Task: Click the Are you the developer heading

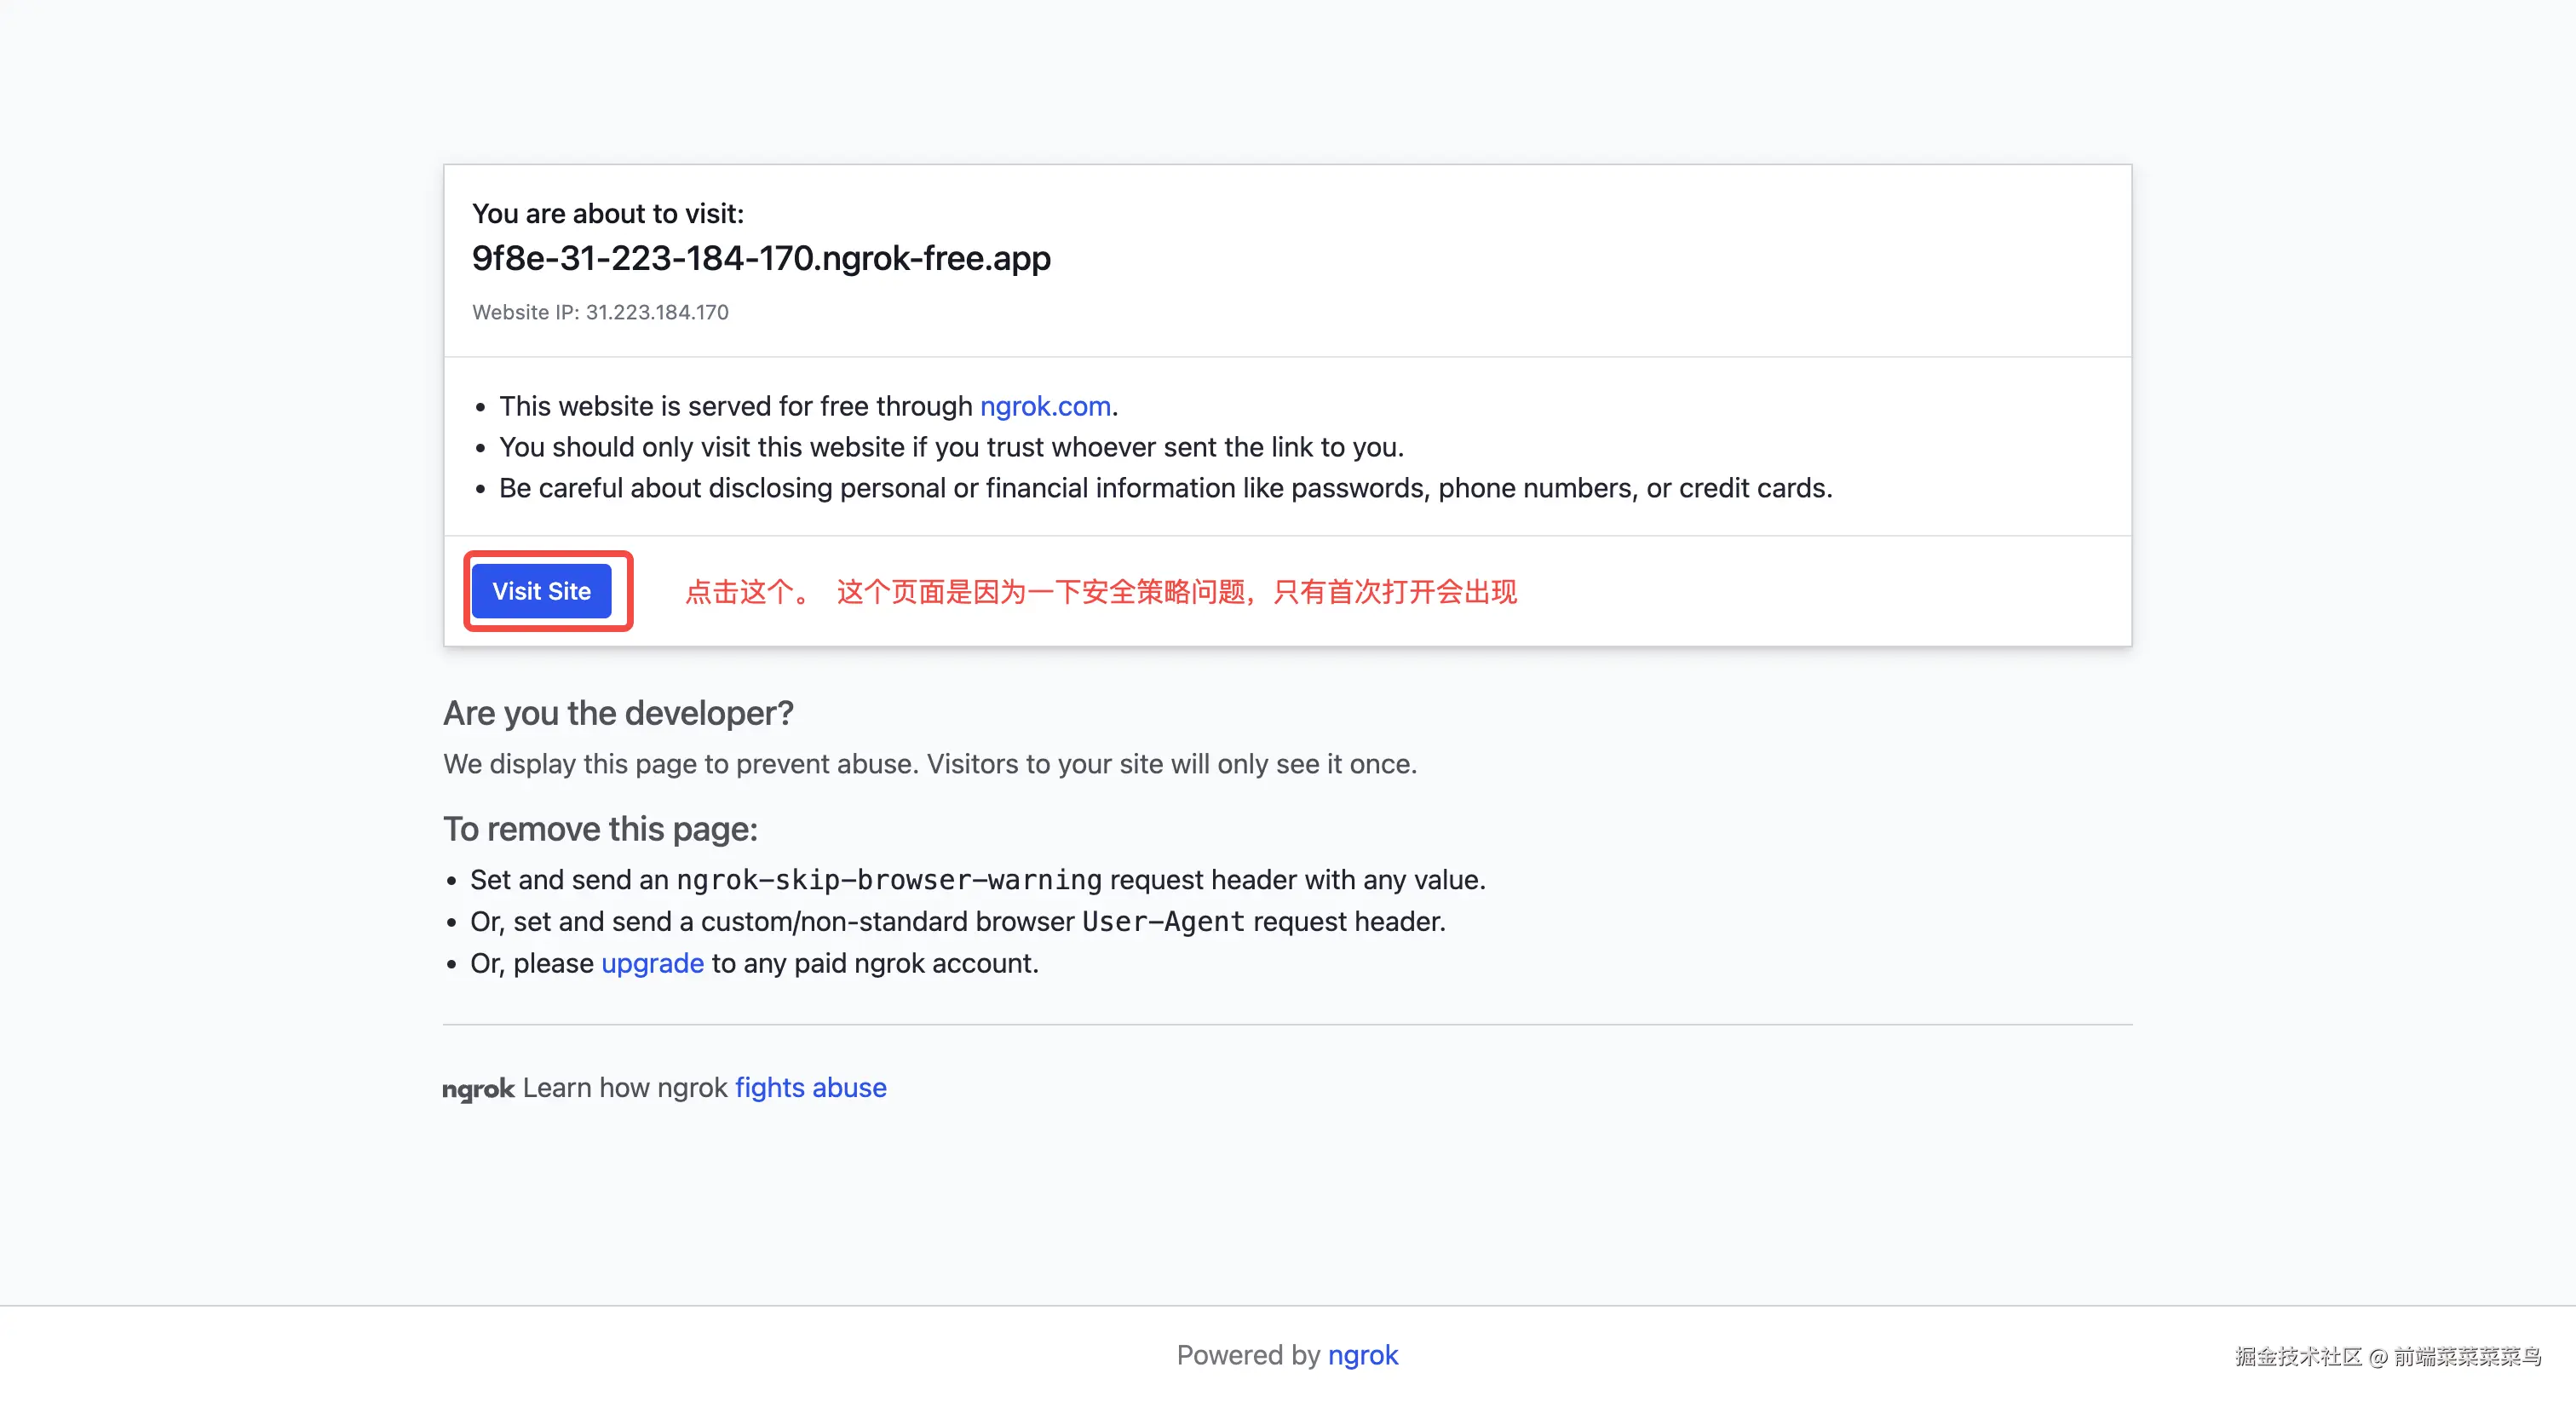Action: [x=618, y=713]
